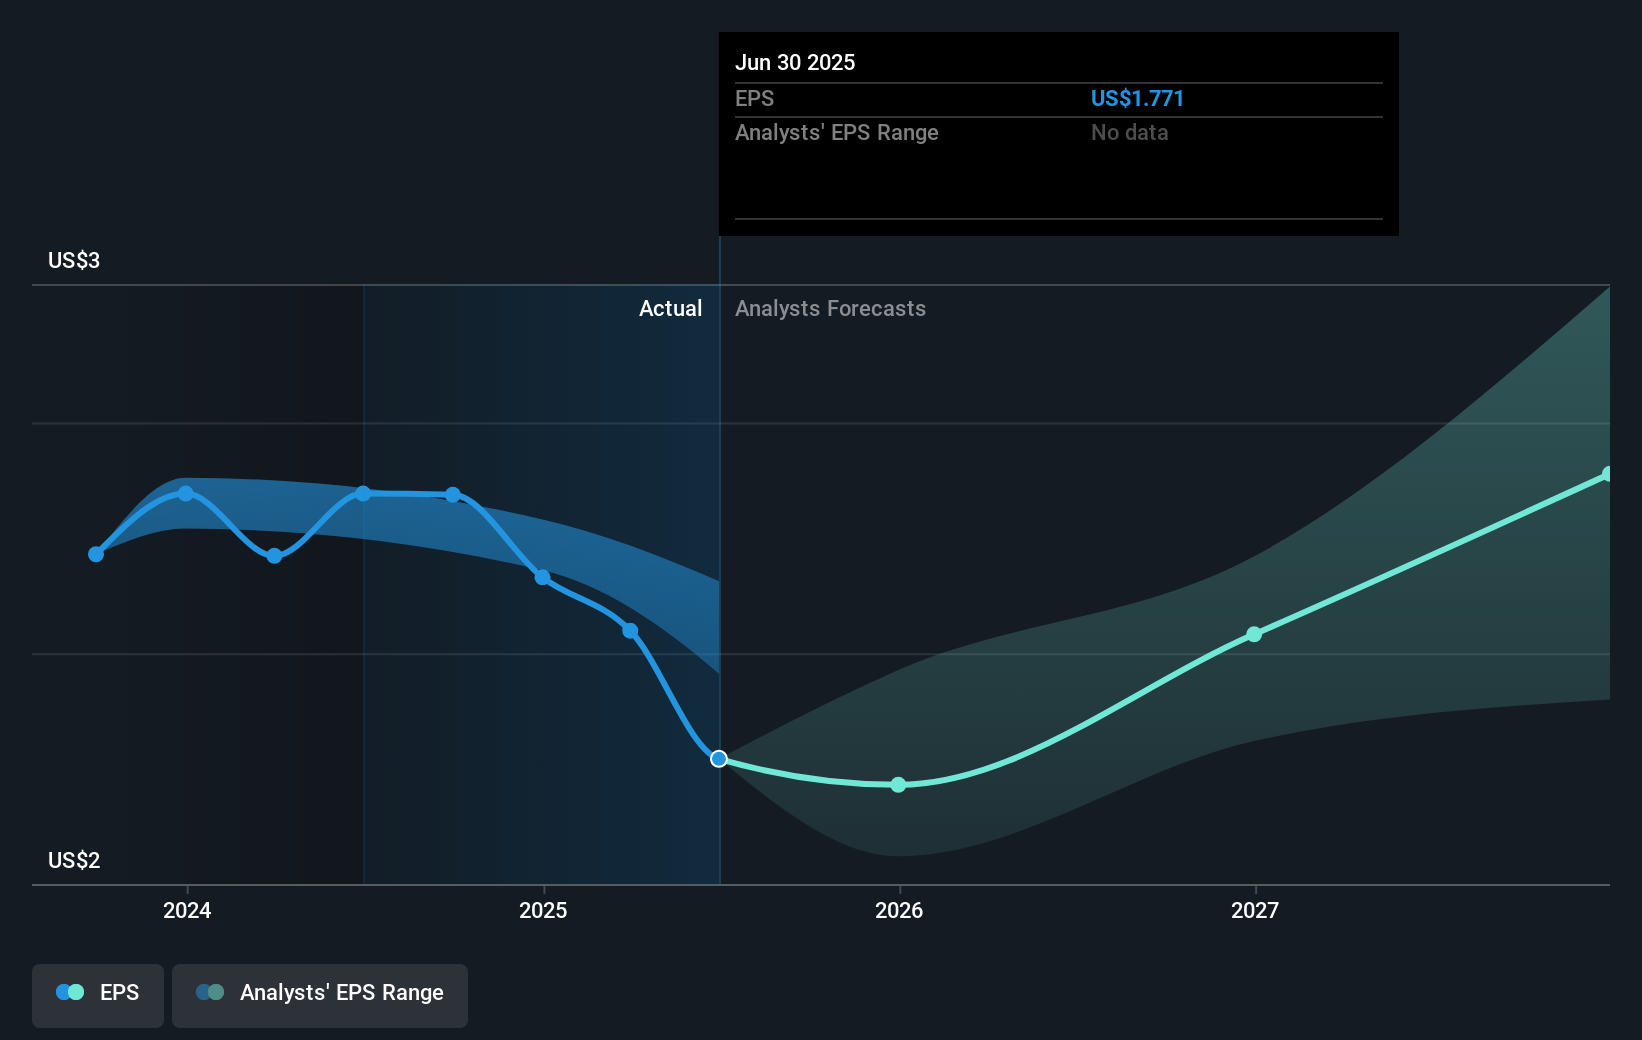Toggle the Analysts' EPS Range legend
The image size is (1642, 1040).
pos(320,995)
